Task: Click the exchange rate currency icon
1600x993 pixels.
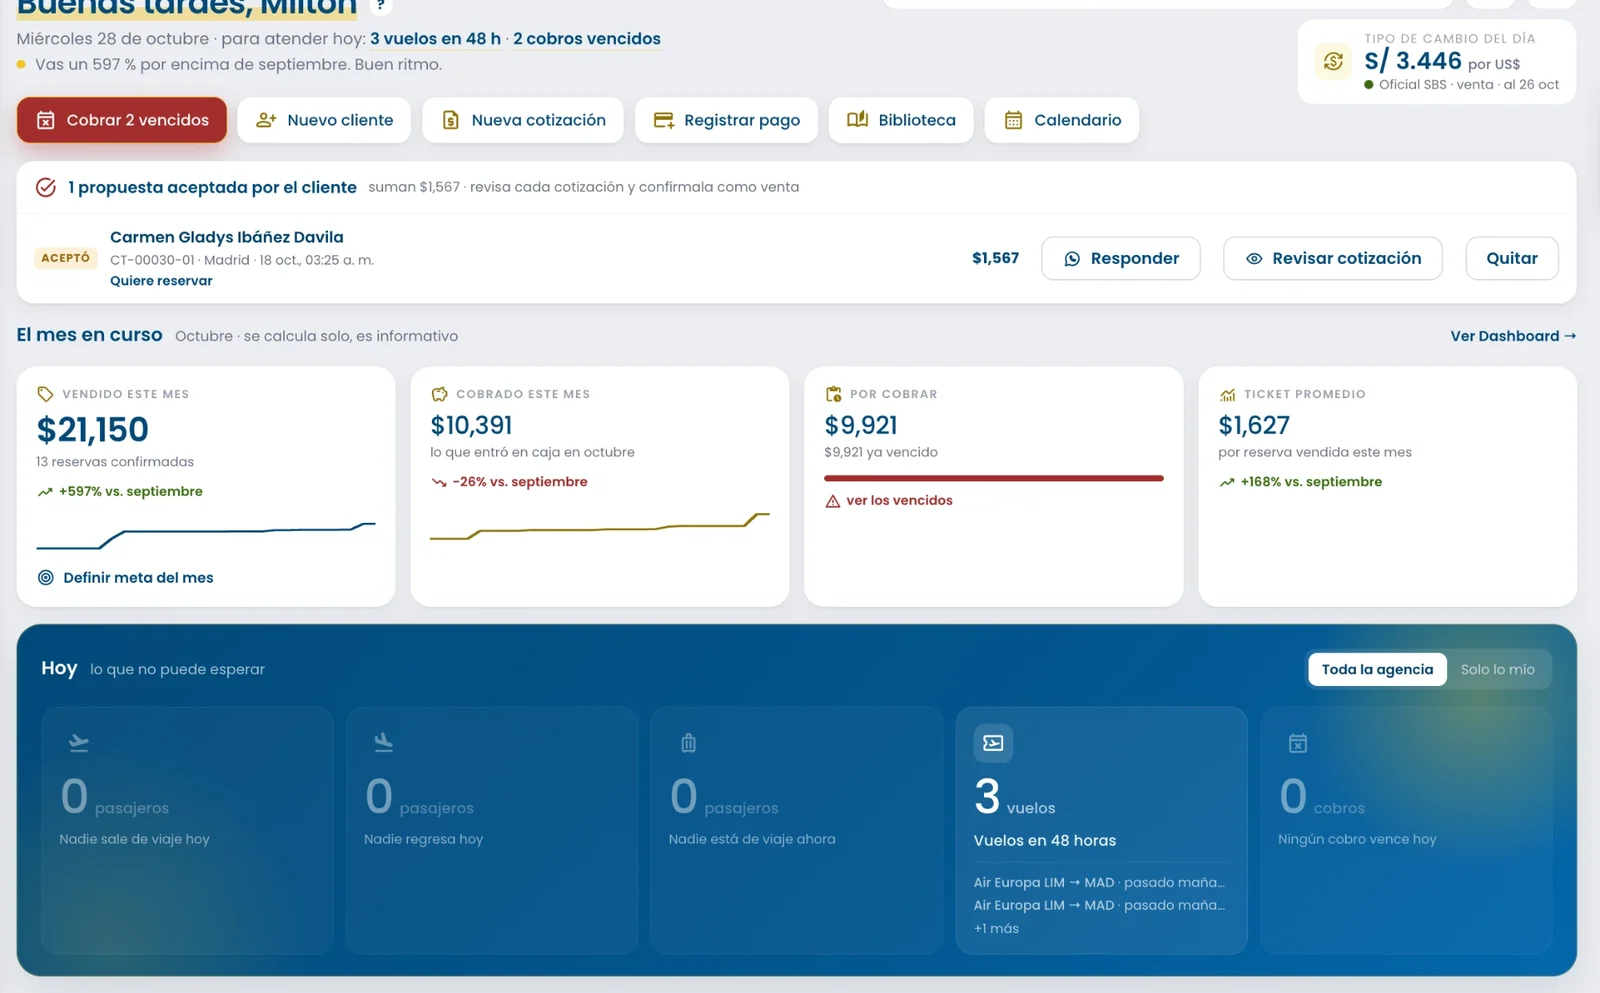Action: (1333, 62)
